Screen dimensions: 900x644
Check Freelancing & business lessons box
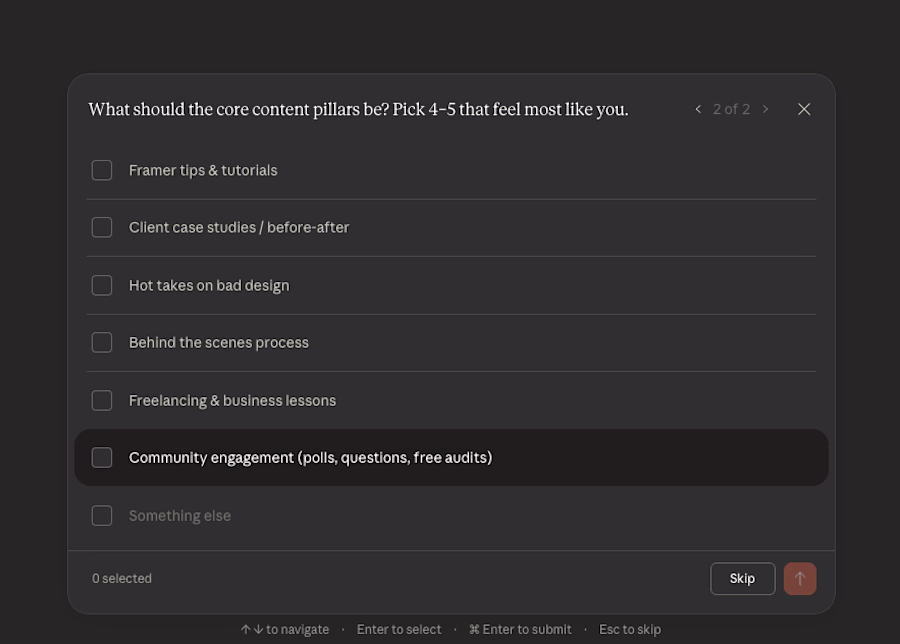point(102,400)
